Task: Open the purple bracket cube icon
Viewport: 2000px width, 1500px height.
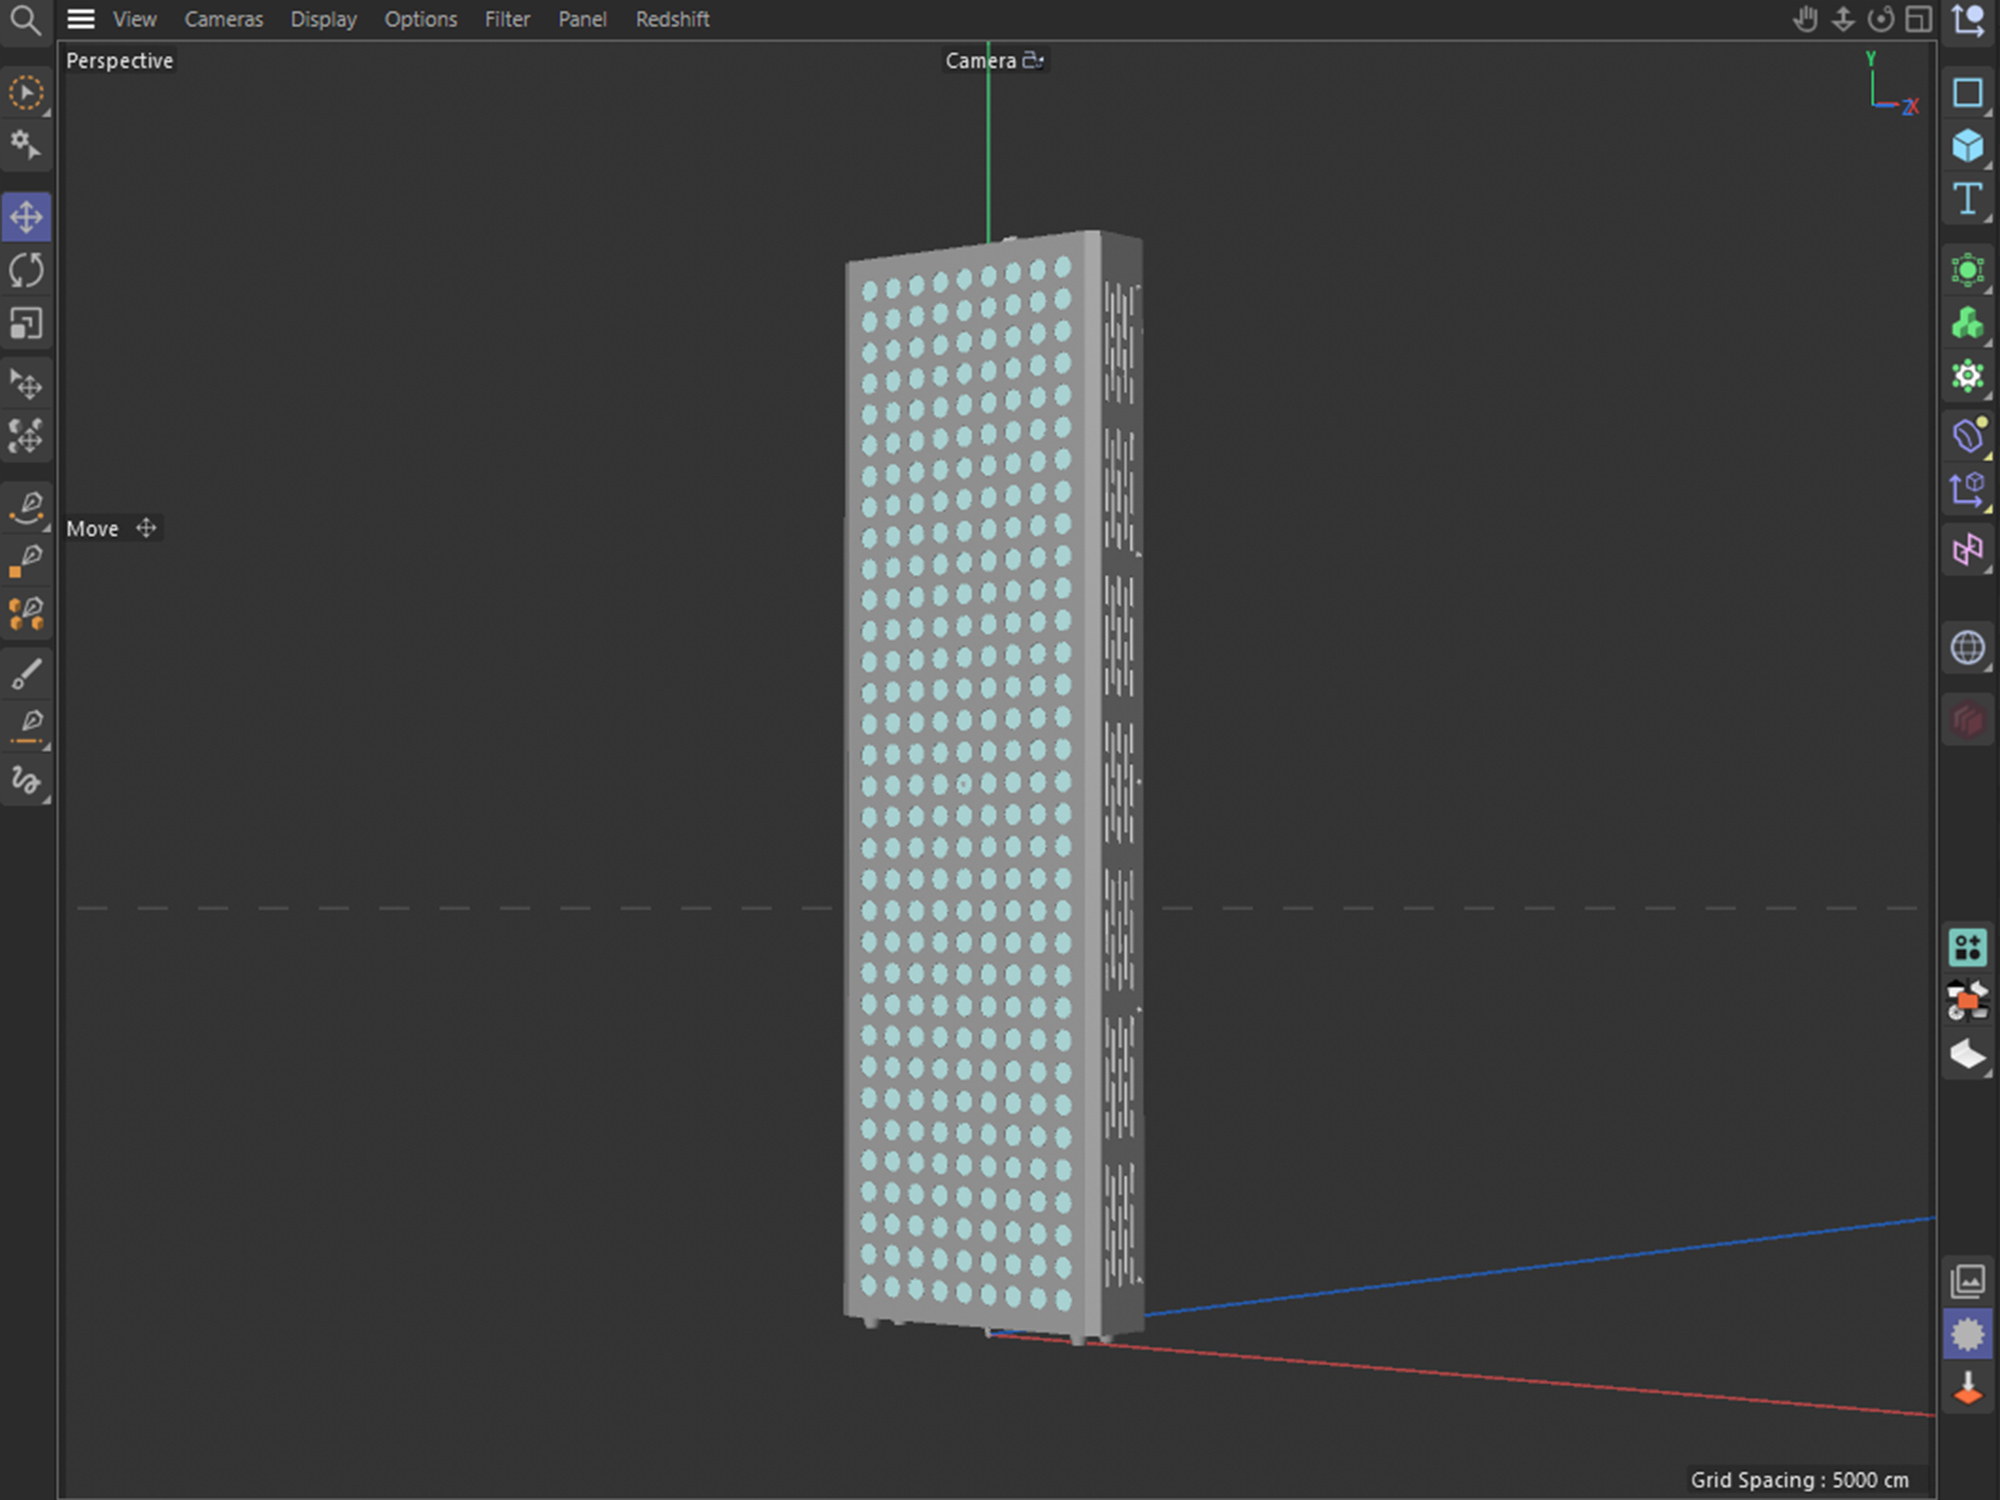Action: 1968,490
